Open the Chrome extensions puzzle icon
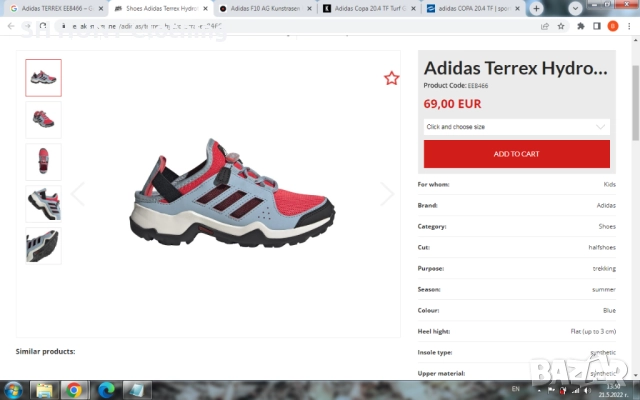Viewport: 640px width, 400px height. click(x=580, y=26)
